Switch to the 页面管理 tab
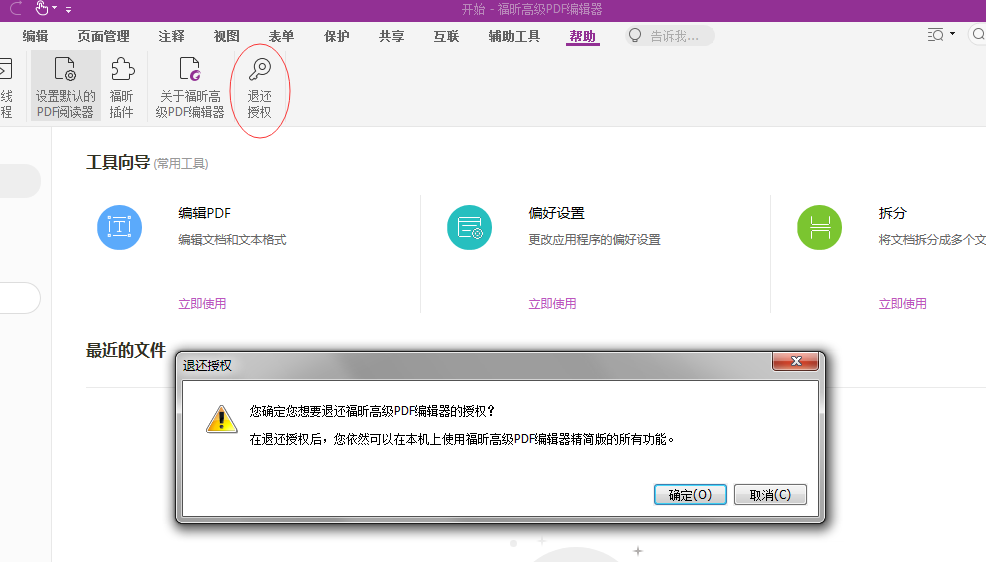 [x=103, y=36]
